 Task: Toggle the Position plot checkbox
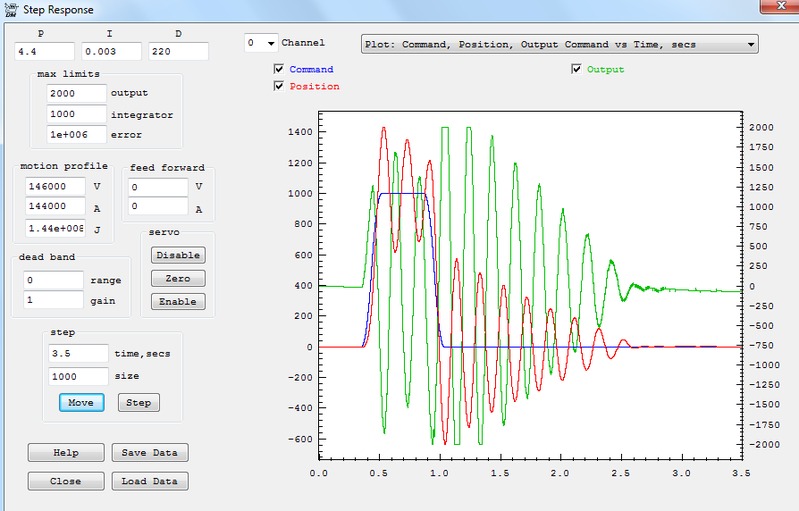click(279, 87)
